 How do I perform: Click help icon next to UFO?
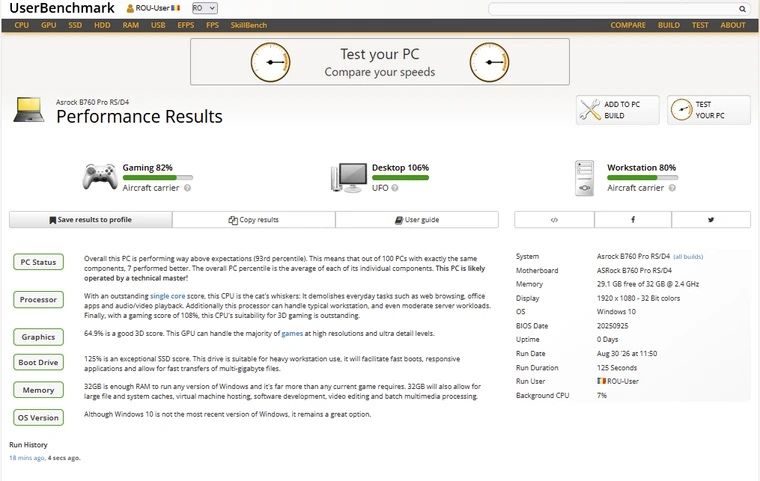point(395,188)
